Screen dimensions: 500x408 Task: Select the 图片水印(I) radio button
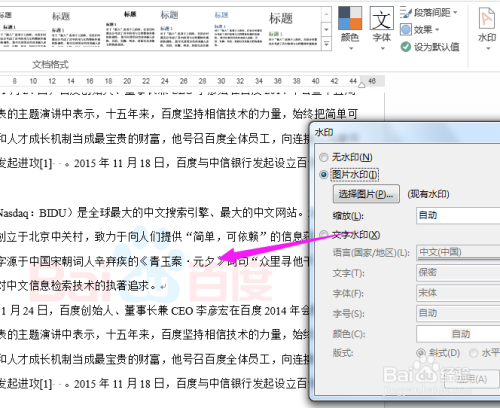[324, 174]
